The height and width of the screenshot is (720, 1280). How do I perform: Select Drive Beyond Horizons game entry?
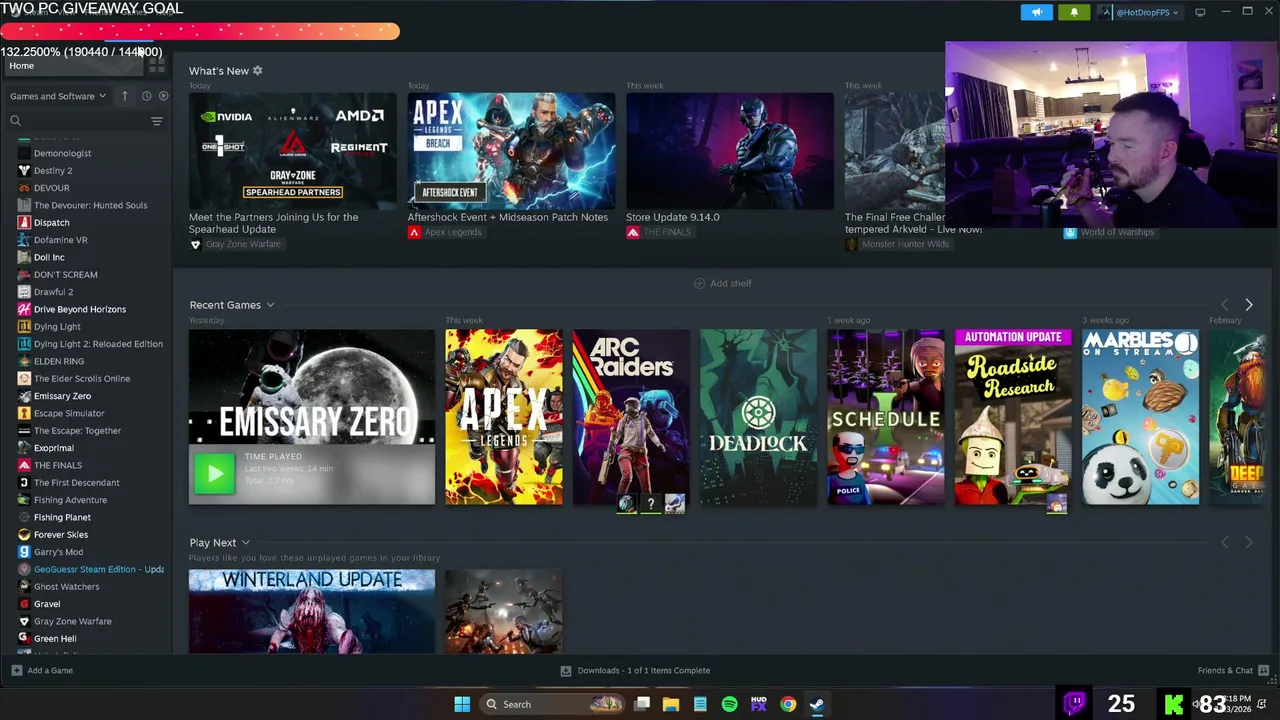tap(80, 309)
